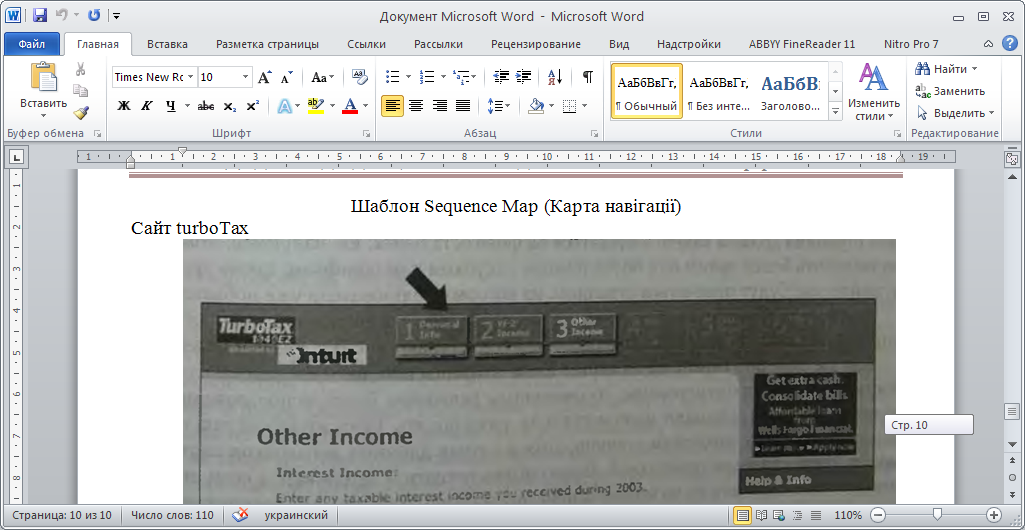This screenshot has height=530, width=1025.
Task: Switch to the ABBYY FineReader 11 tab
Action: [801, 44]
